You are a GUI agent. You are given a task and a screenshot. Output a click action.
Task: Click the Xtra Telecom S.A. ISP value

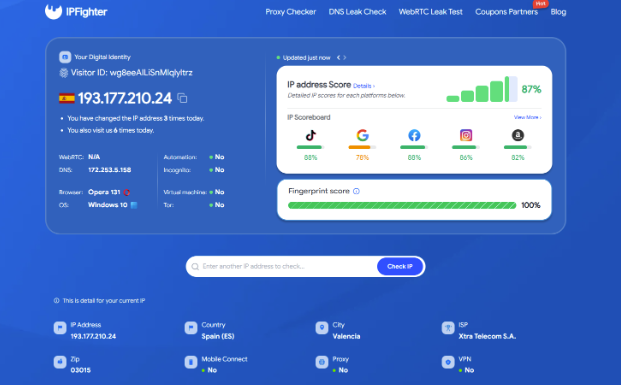(x=487, y=336)
